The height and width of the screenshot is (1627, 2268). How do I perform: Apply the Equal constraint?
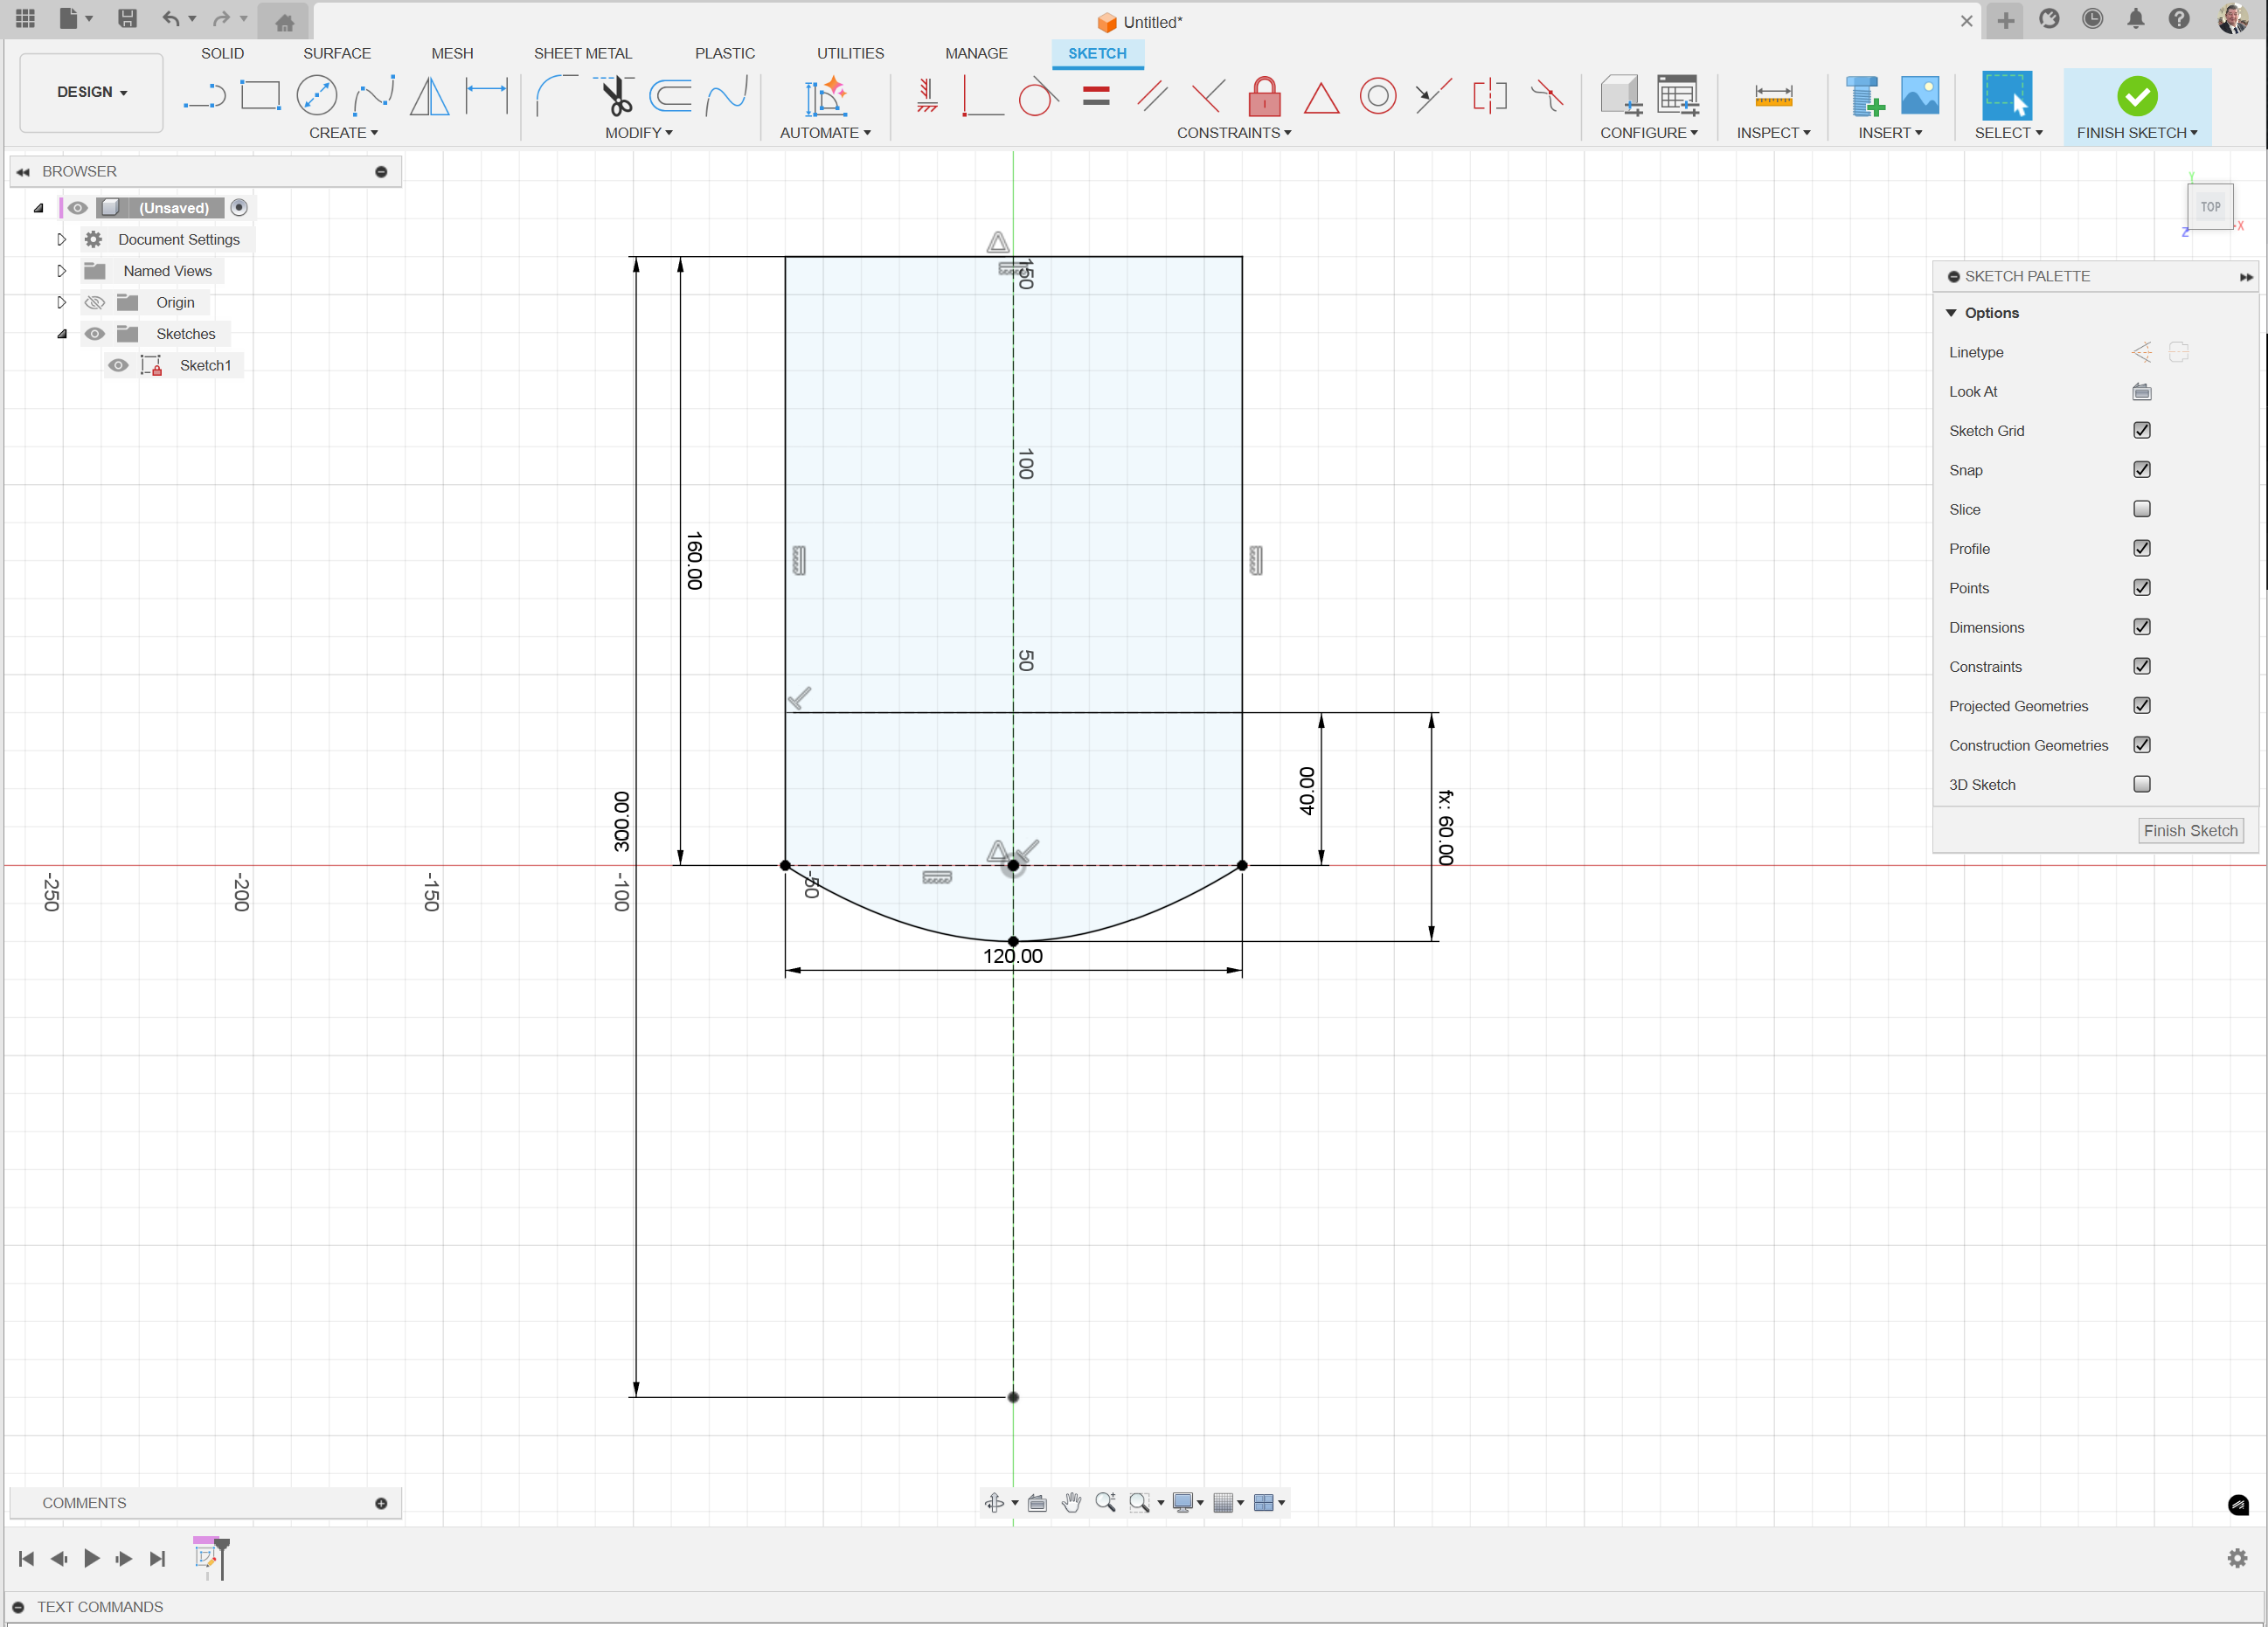point(1096,96)
